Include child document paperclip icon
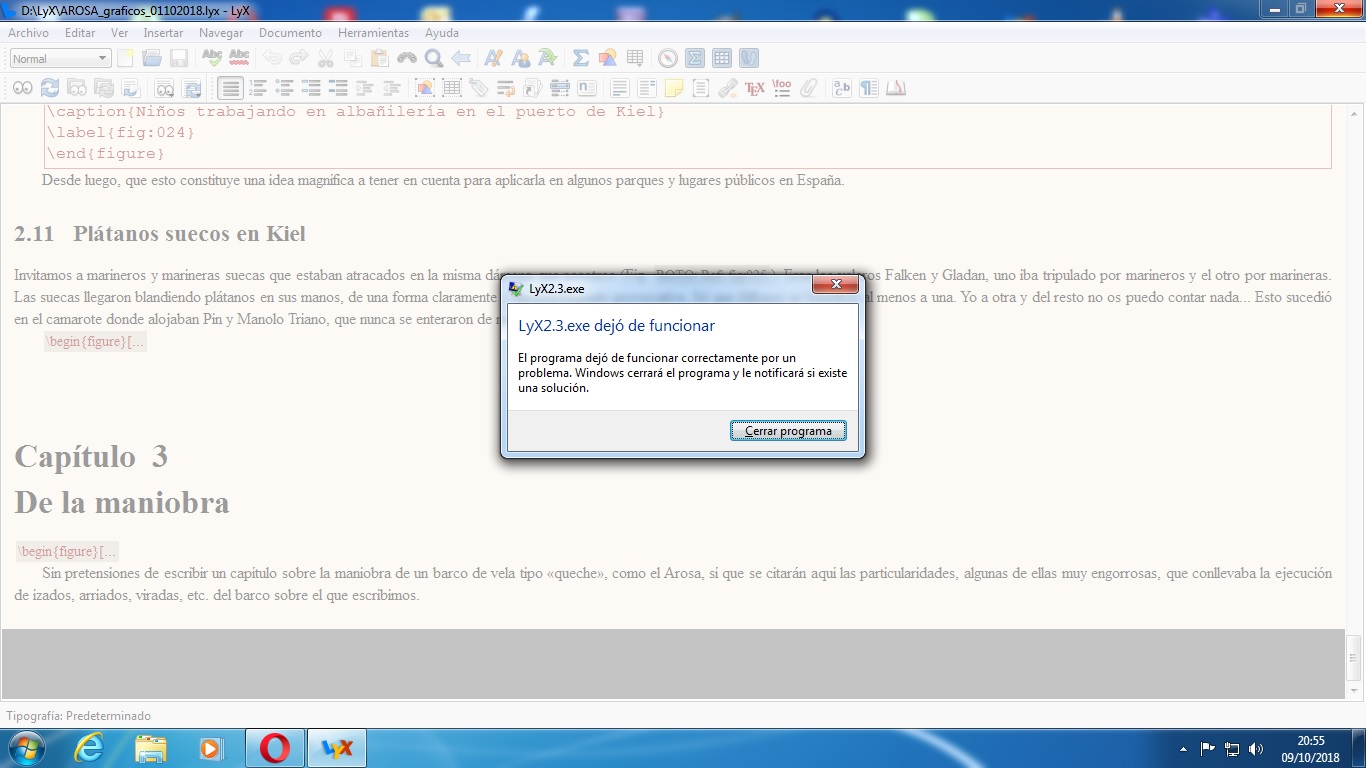1366x768 pixels. 809,88
